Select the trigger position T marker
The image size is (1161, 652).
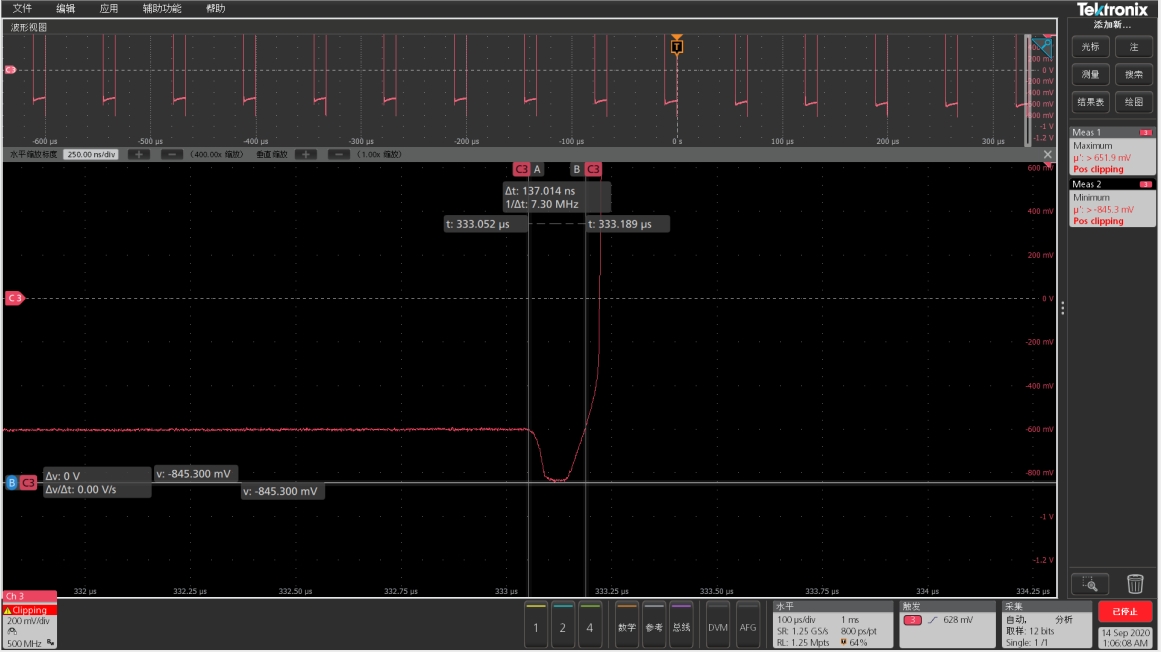(x=677, y=46)
